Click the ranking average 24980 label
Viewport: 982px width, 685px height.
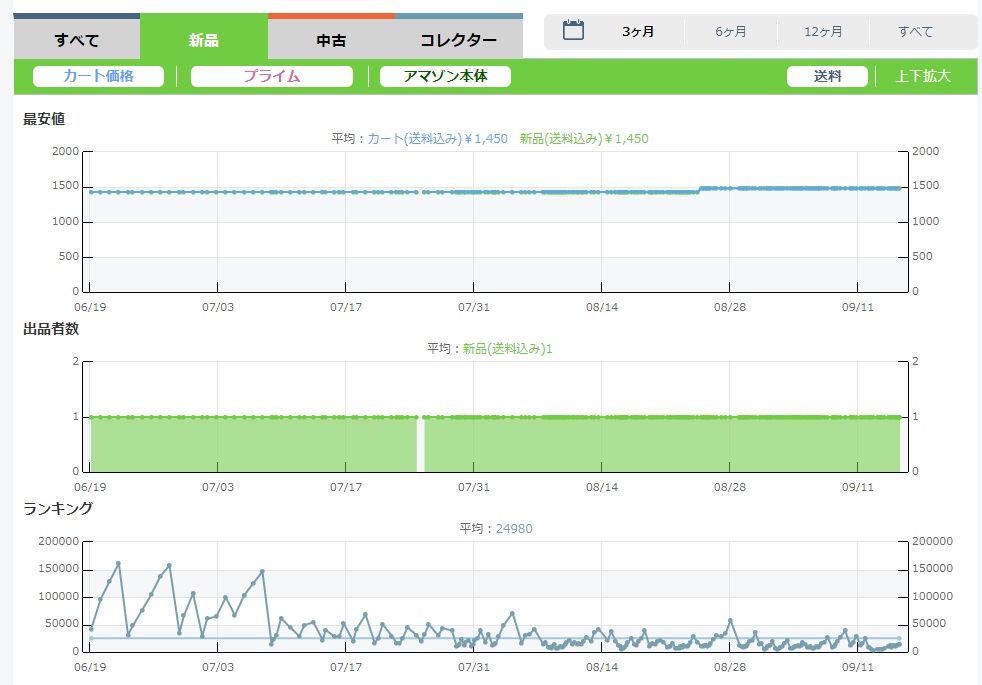[514, 528]
